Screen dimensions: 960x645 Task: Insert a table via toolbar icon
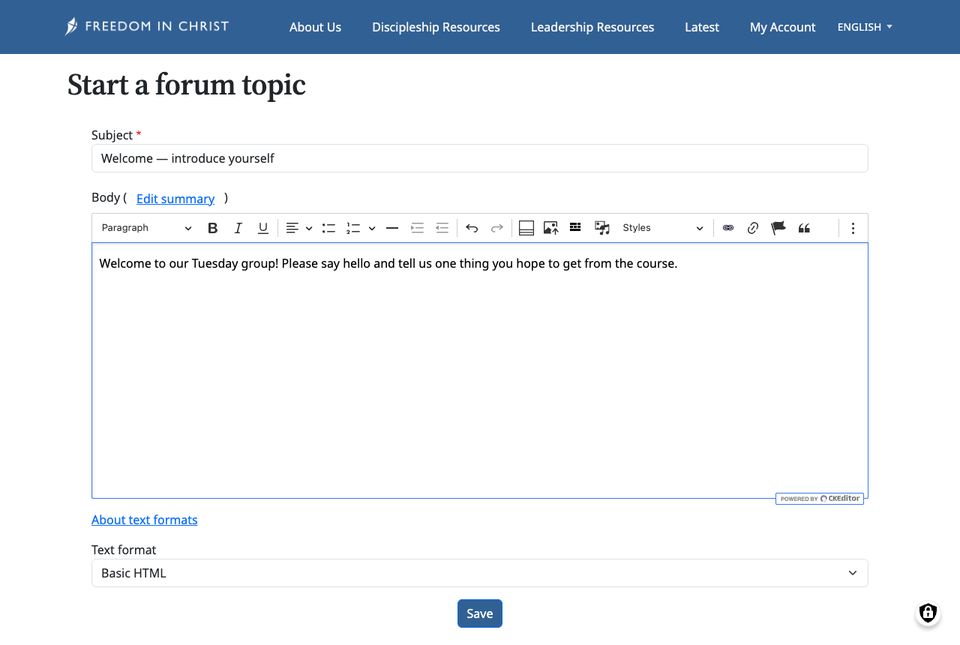pyautogui.click(x=575, y=228)
